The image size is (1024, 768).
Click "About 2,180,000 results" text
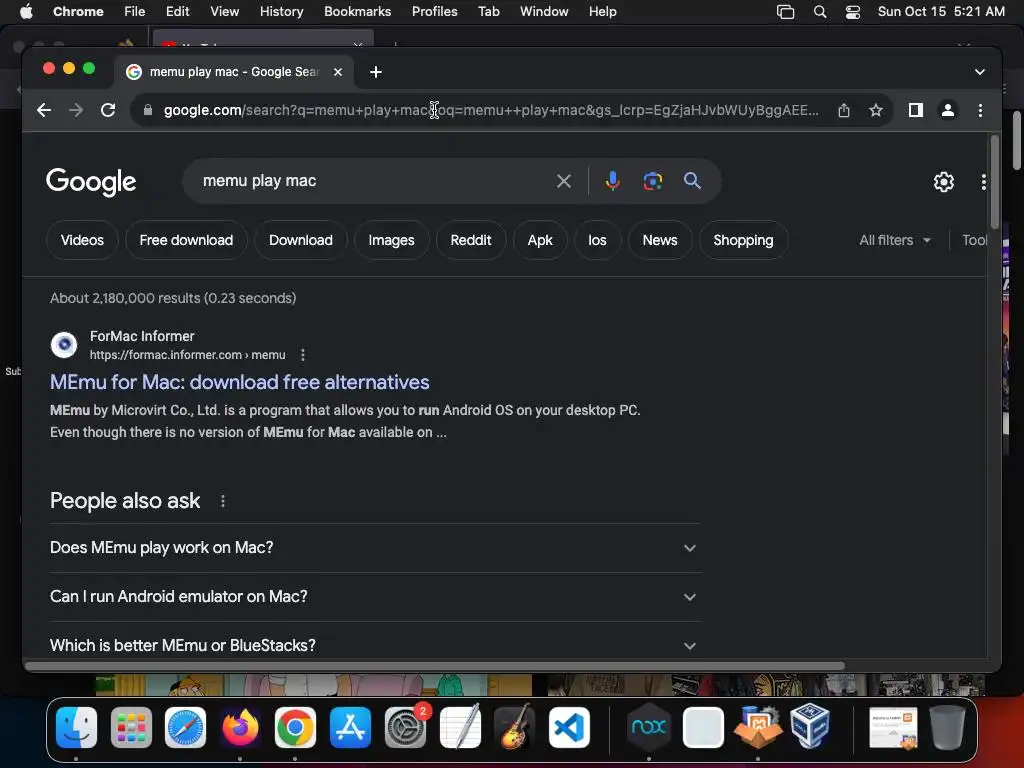125,298
